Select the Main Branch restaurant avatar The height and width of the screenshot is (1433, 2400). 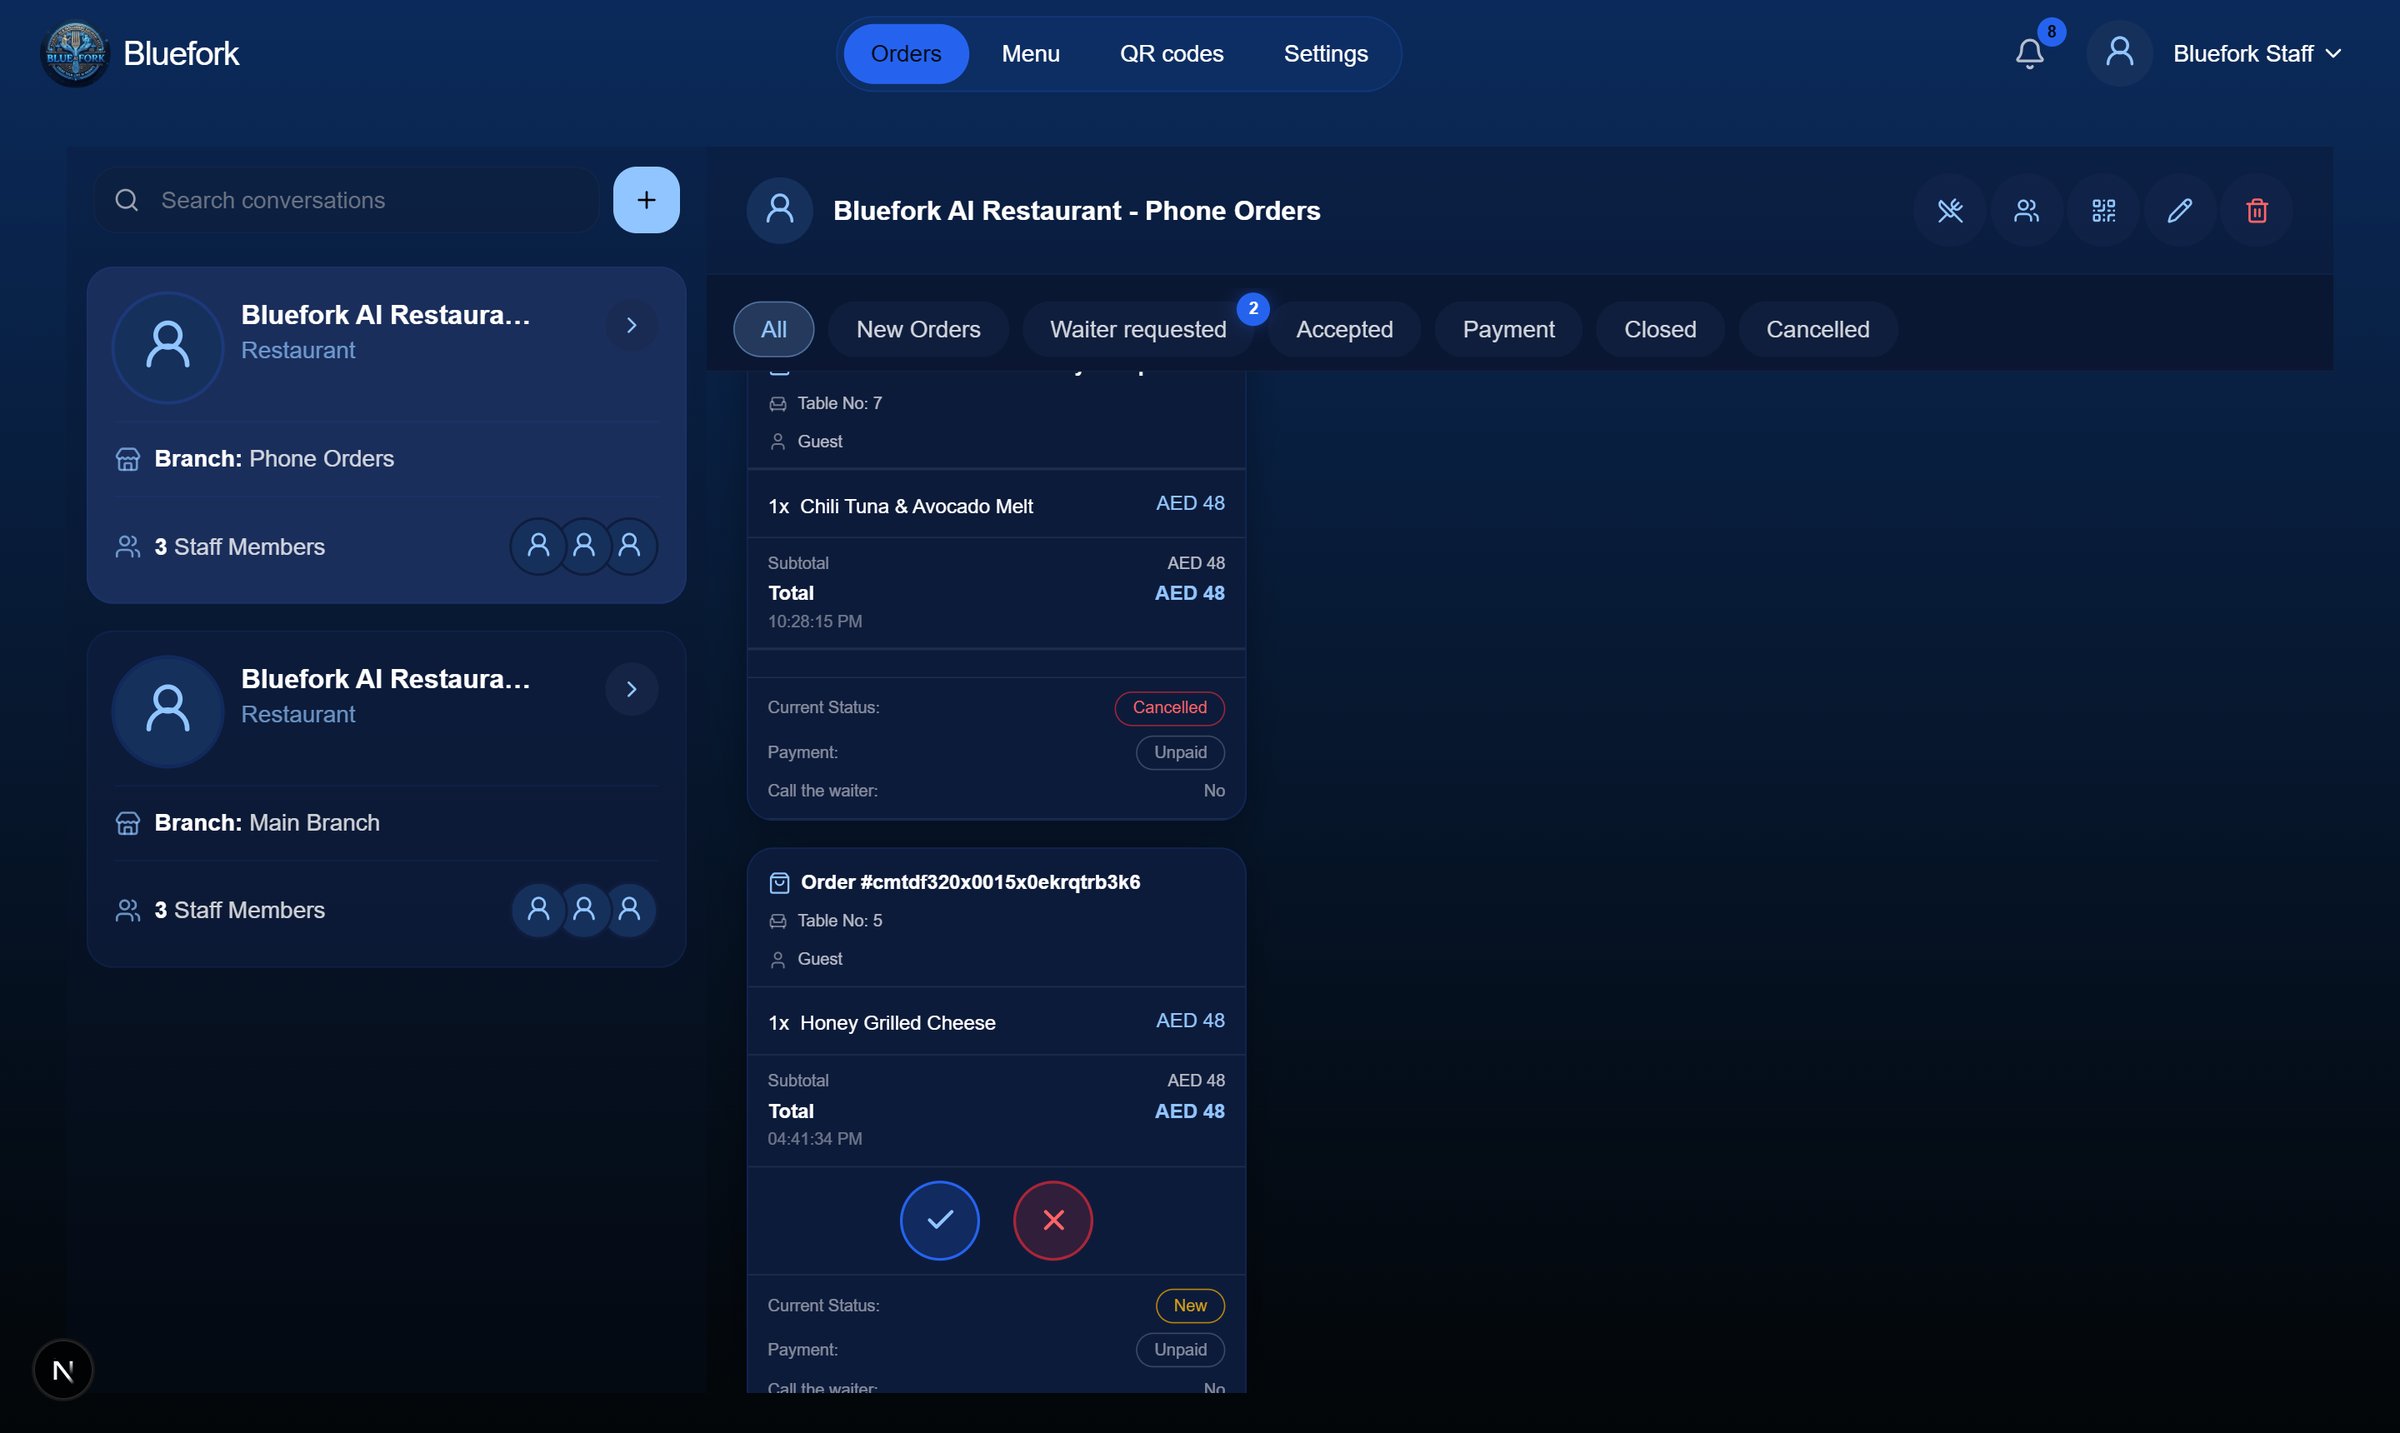[167, 711]
